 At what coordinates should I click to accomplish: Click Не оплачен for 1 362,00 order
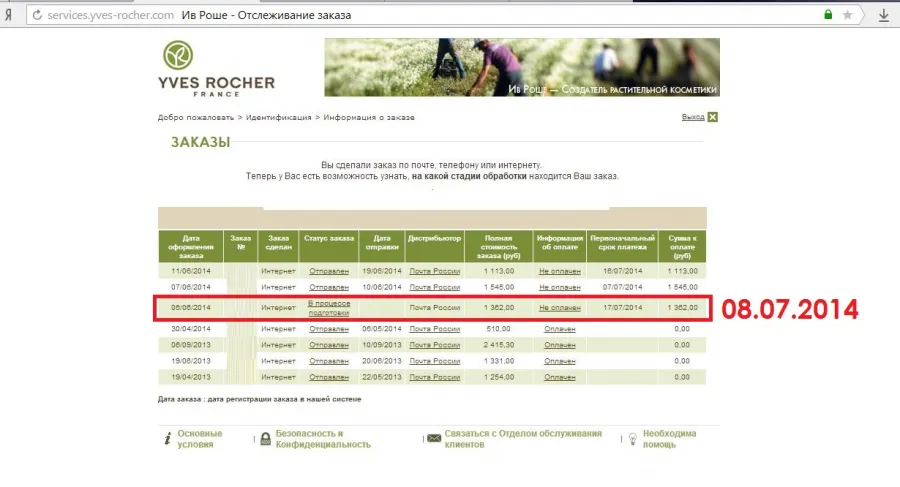[x=560, y=308]
